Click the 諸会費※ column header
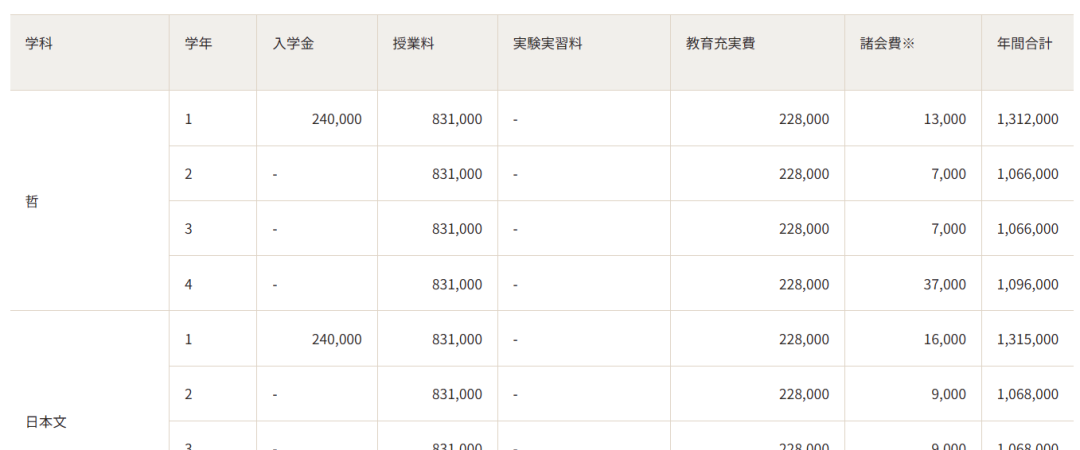Screen dimensions: 1080x450 pos(887,44)
